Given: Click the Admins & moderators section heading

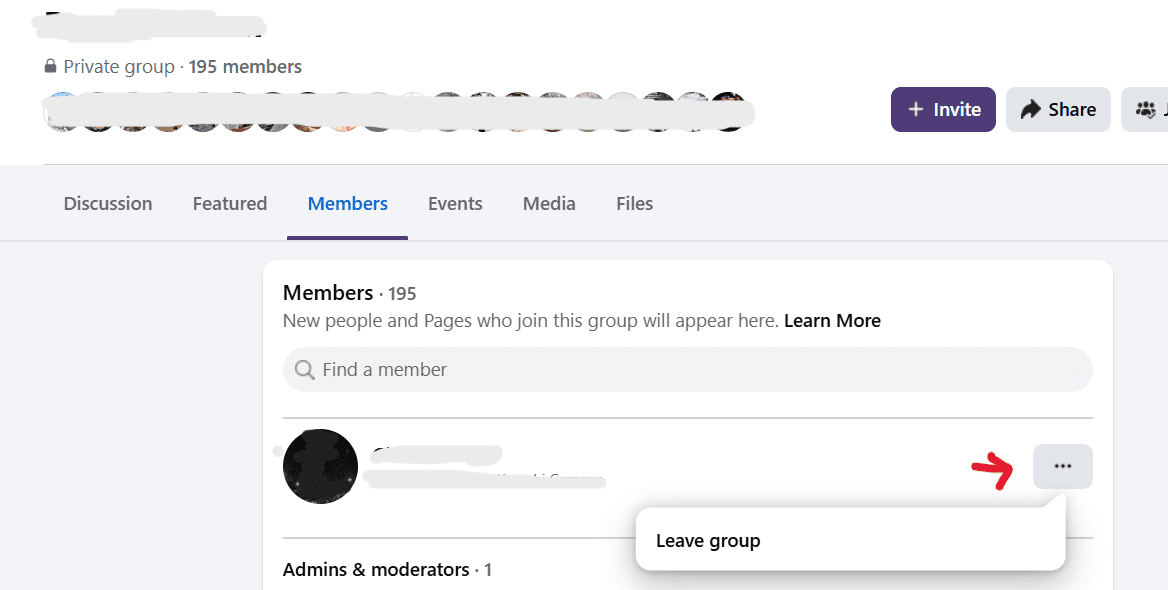Looking at the screenshot, I should [x=375, y=569].
